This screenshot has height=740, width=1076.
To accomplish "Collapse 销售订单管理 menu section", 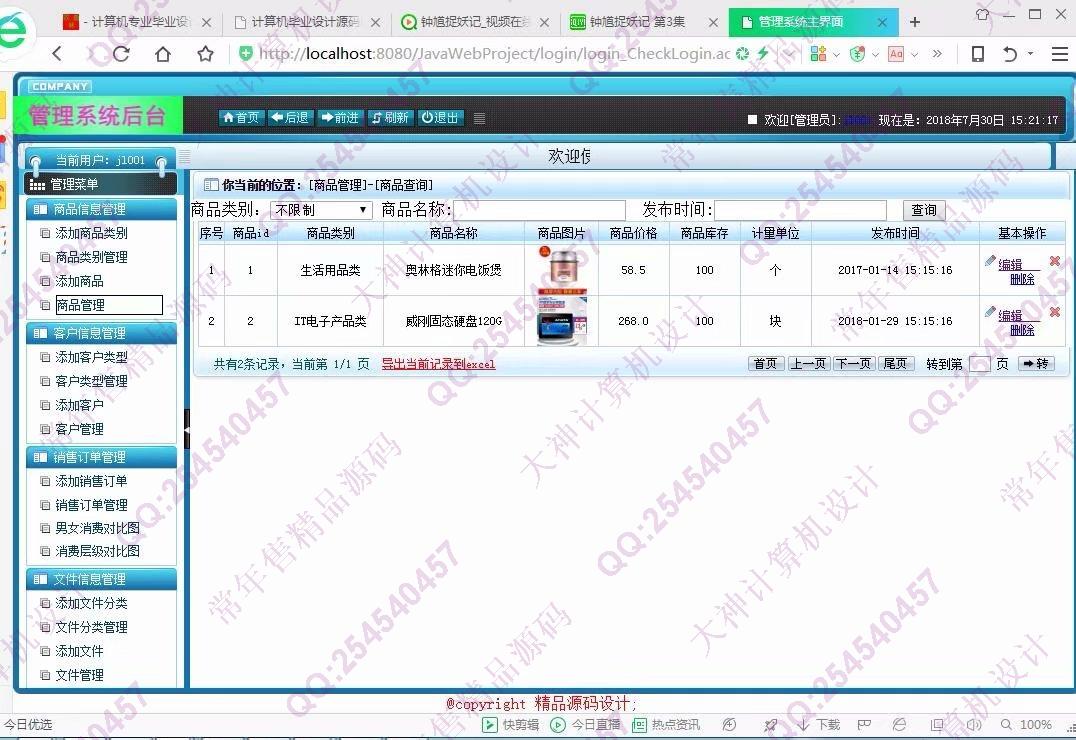I will pyautogui.click(x=102, y=457).
